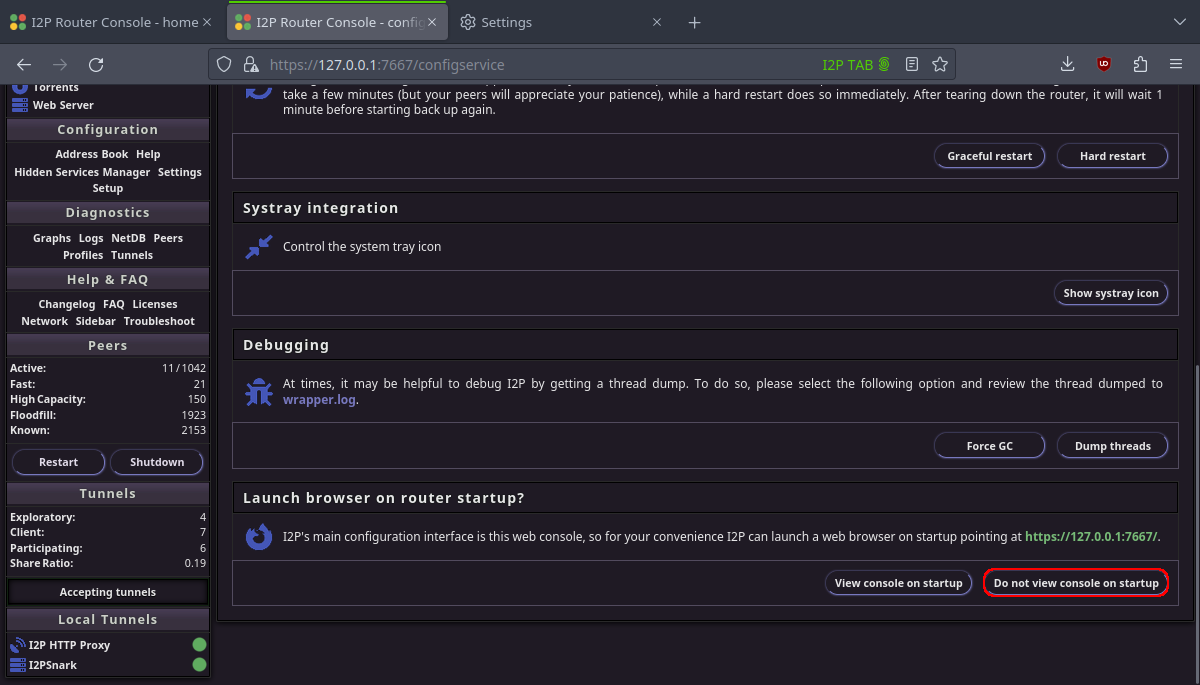This screenshot has height=685, width=1200.
Task: Open the Changelog link
Action: (67, 304)
